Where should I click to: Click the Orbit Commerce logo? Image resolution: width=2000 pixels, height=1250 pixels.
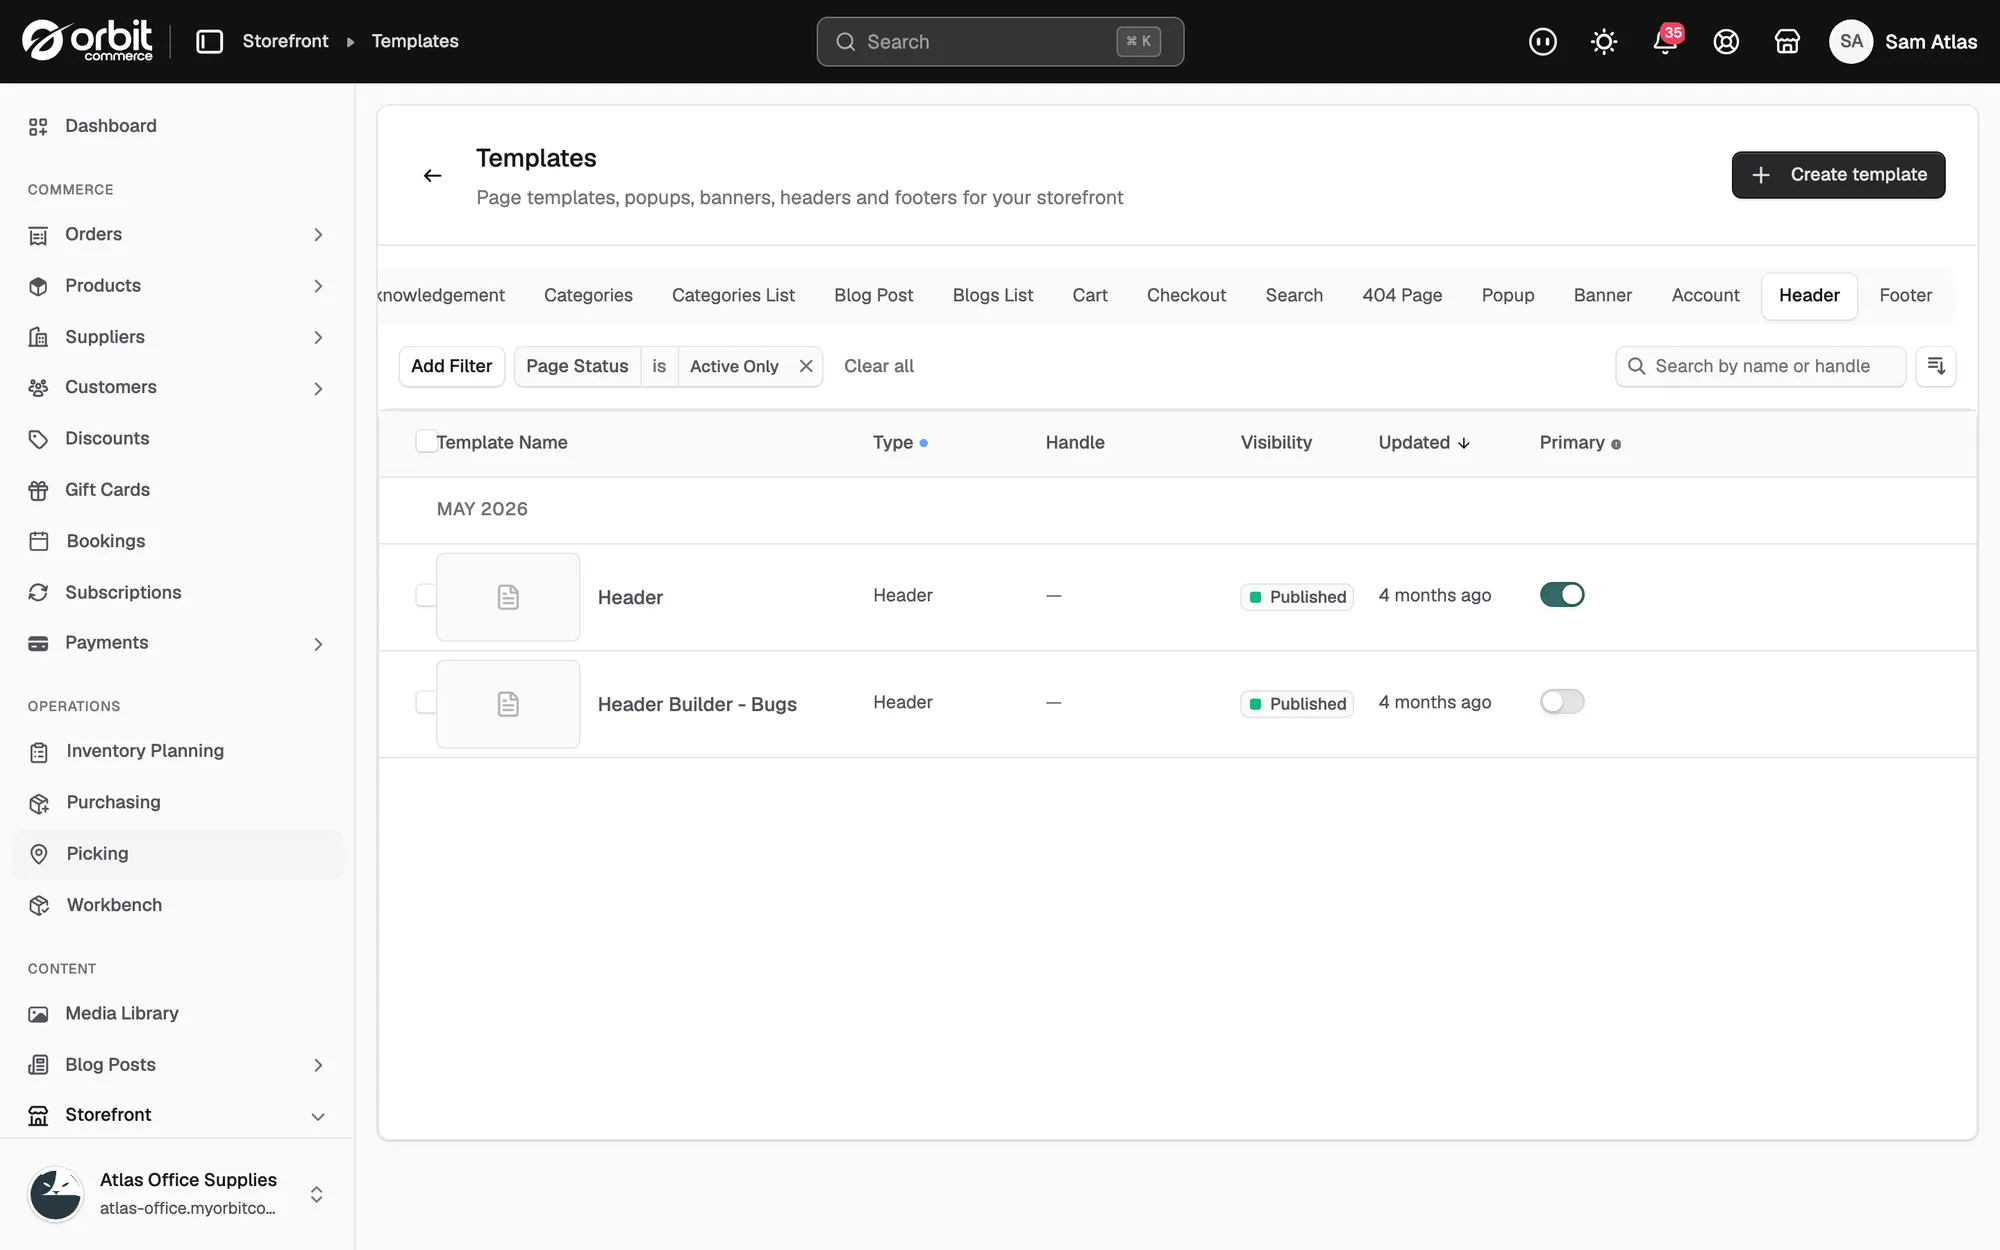point(87,41)
